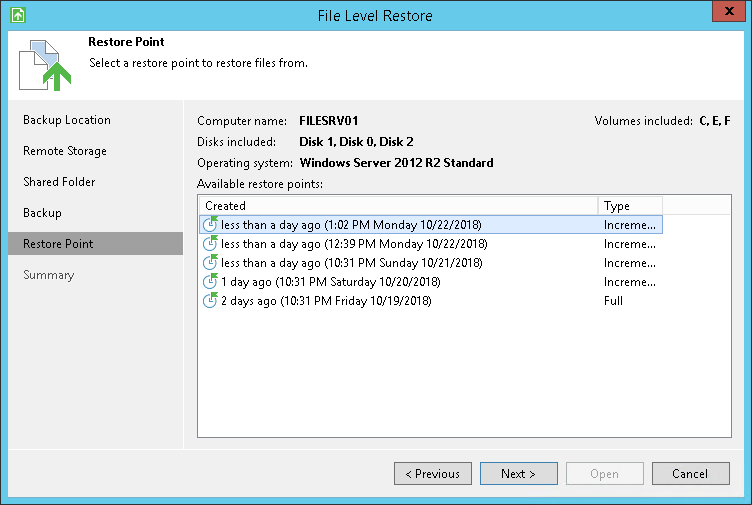This screenshot has height=505, width=752.
Task: Sort by the Created column header
Action: pos(399,206)
